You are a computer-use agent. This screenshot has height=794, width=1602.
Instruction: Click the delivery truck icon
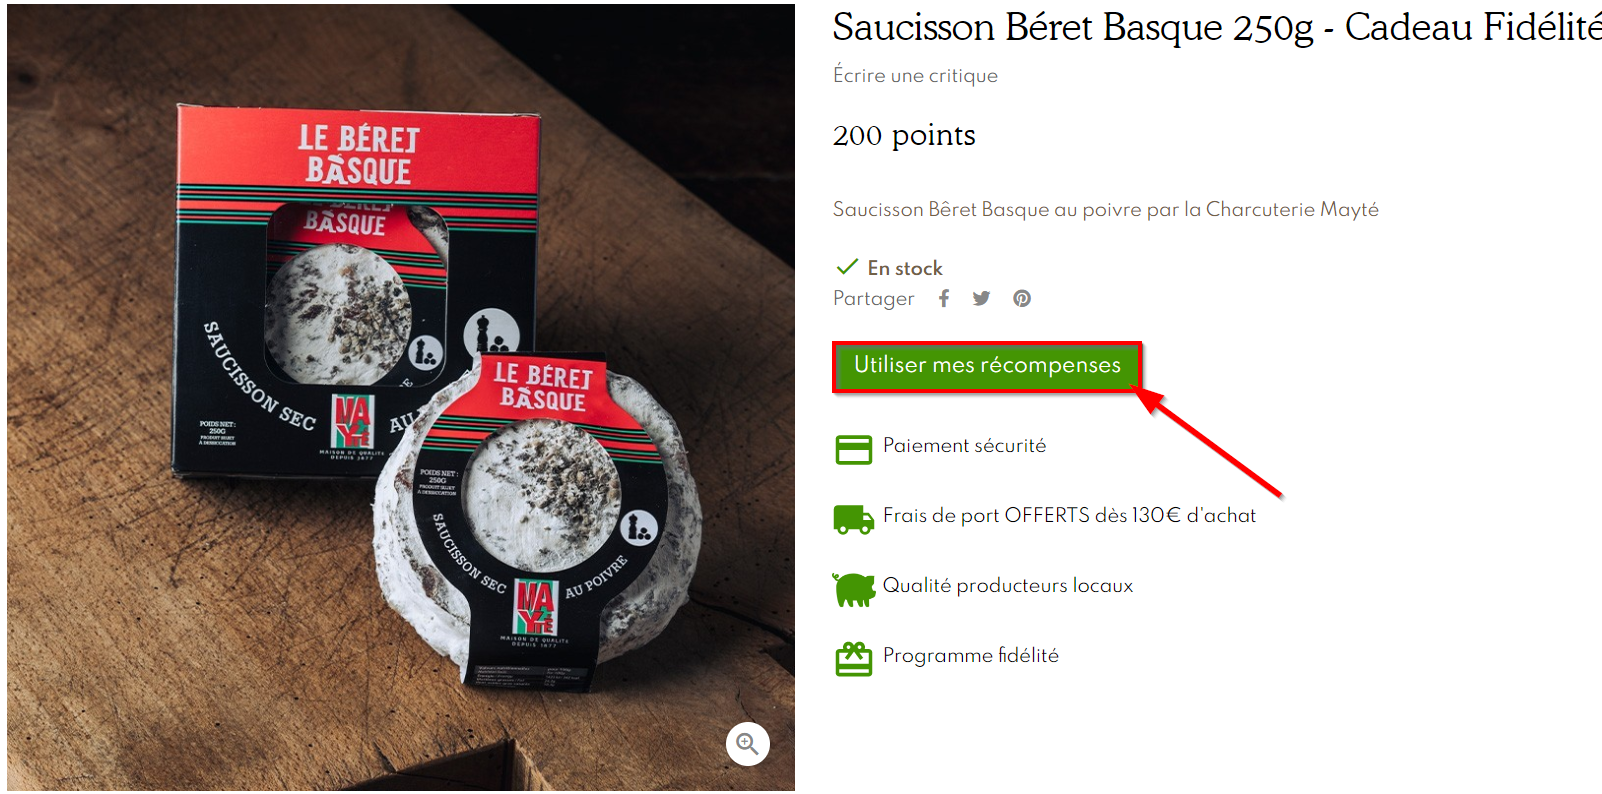(853, 519)
